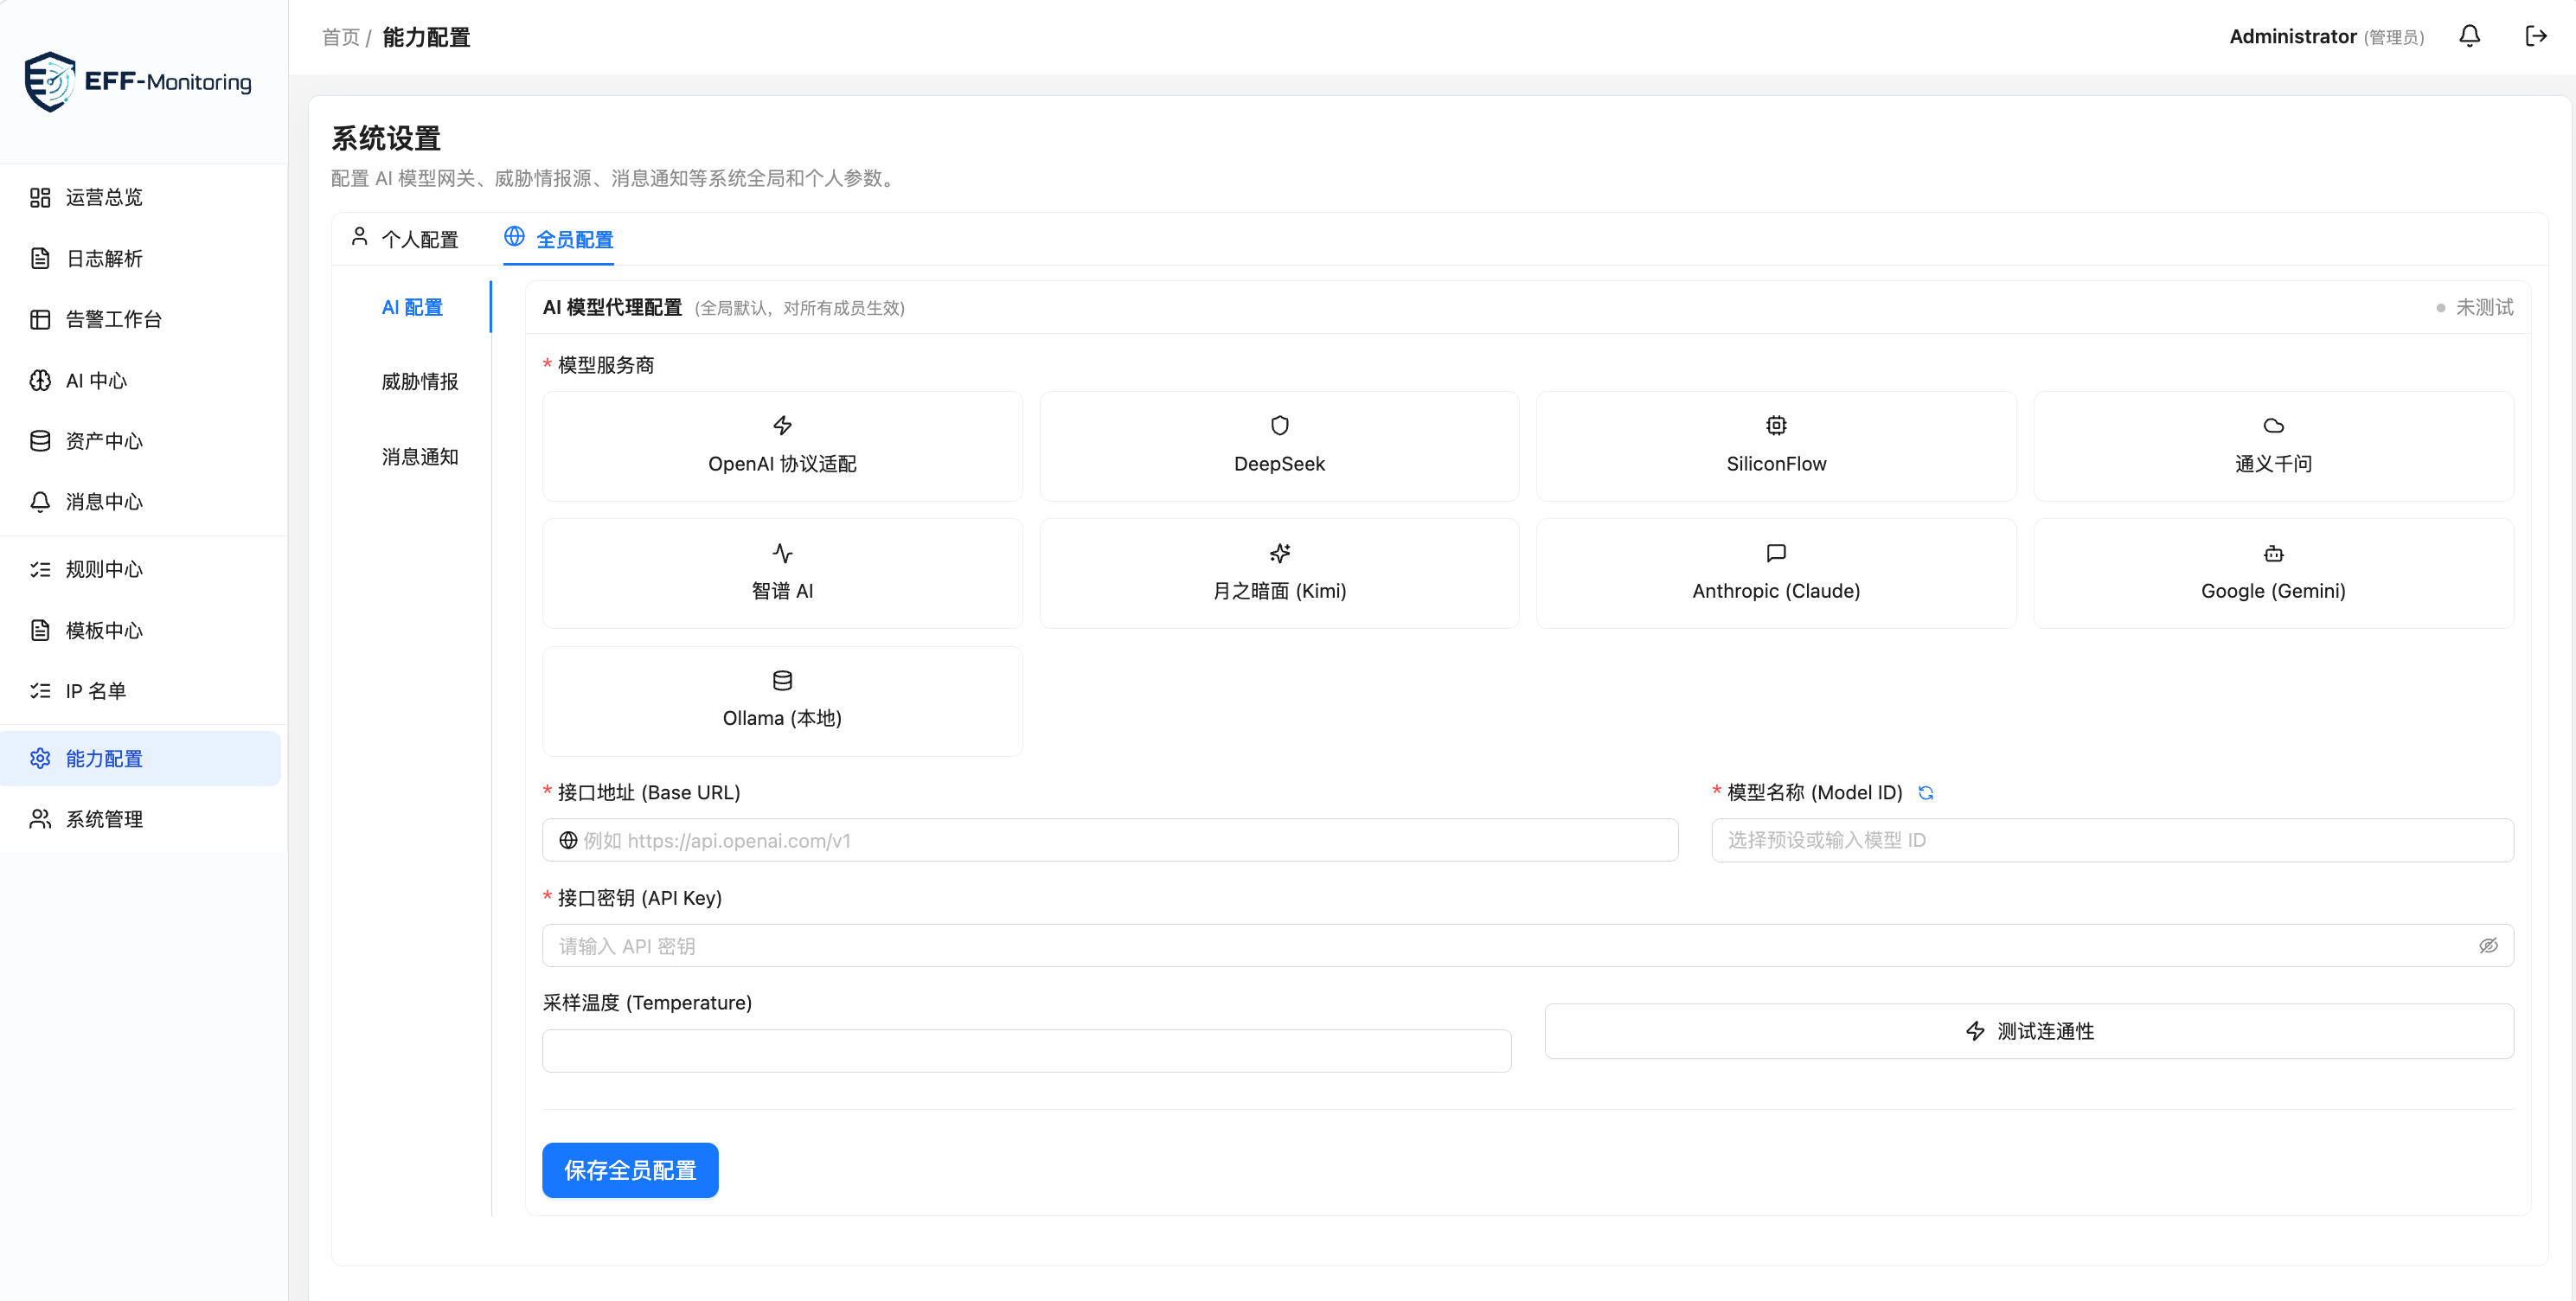
Task: Click the 保存全员配置 button
Action: pyautogui.click(x=630, y=1169)
